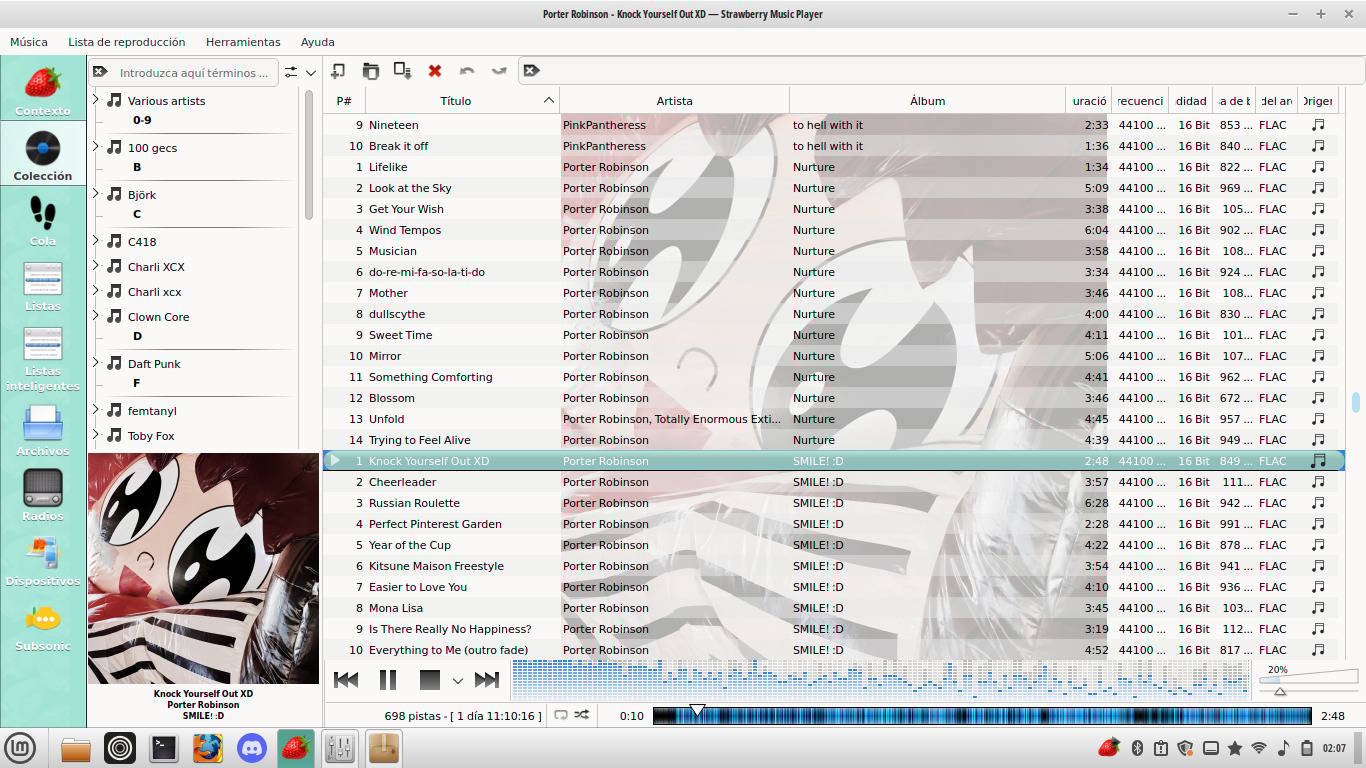The width and height of the screenshot is (1366, 768).
Task: Open the Listas inteligentes tab
Action: [43, 358]
